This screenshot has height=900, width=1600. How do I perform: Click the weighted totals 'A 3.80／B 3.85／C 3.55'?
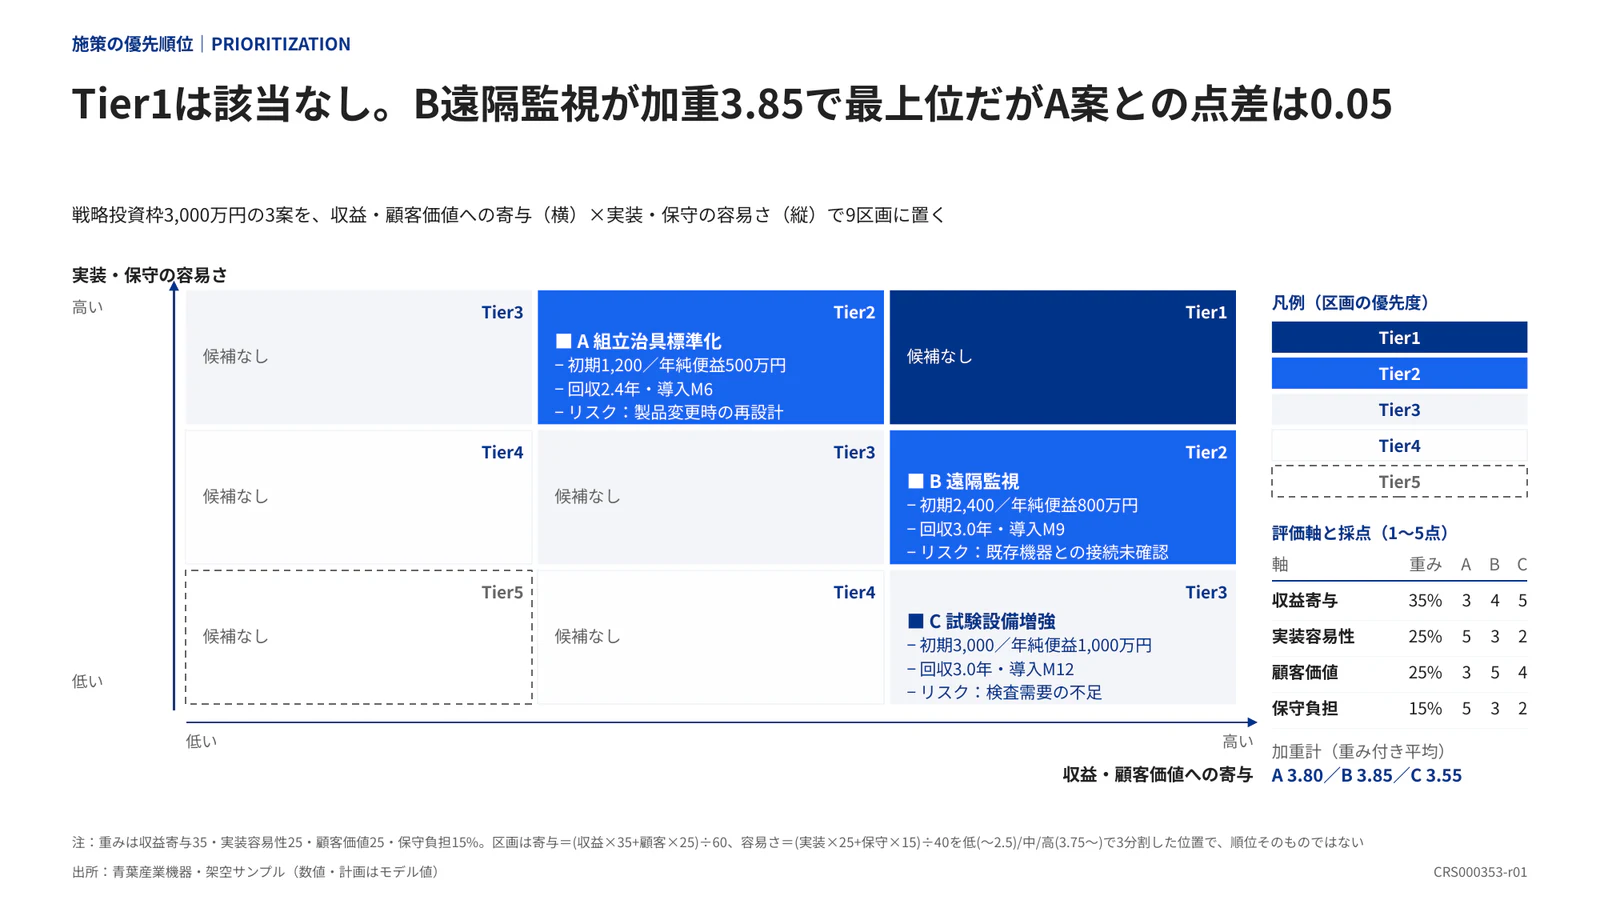tap(1366, 775)
